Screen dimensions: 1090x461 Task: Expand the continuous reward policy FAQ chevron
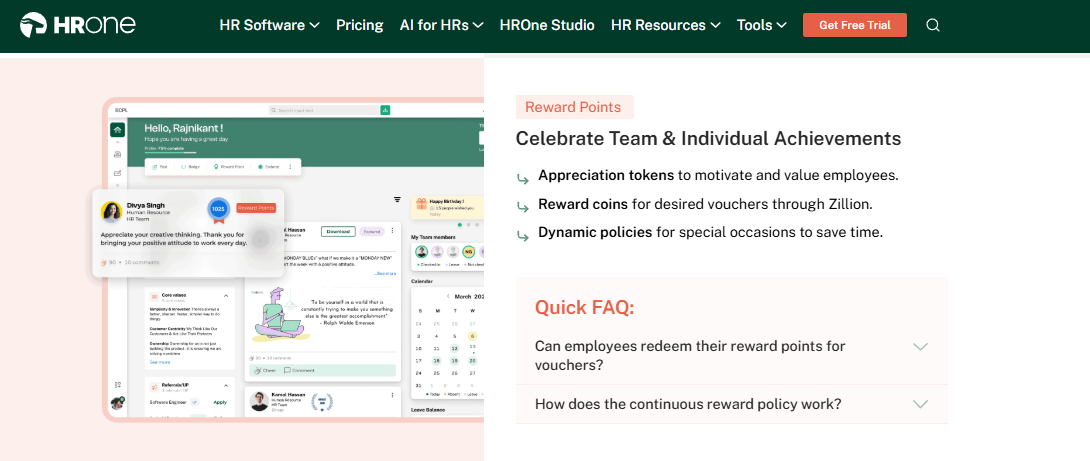(x=920, y=404)
